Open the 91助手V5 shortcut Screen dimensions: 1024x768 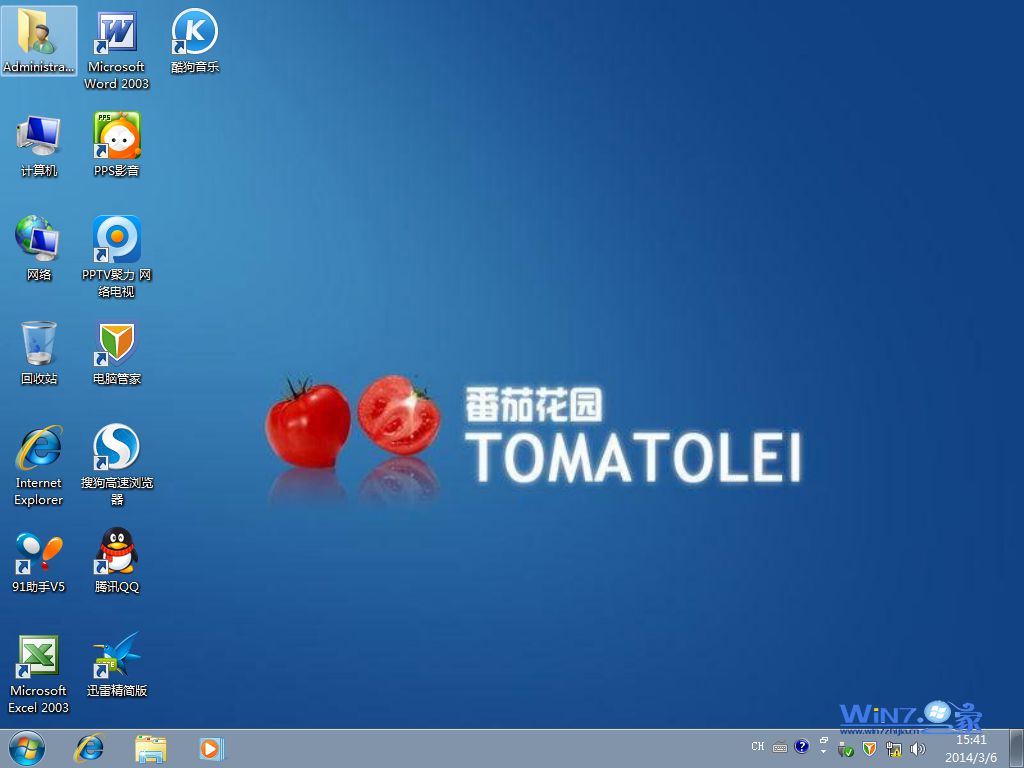[39, 562]
